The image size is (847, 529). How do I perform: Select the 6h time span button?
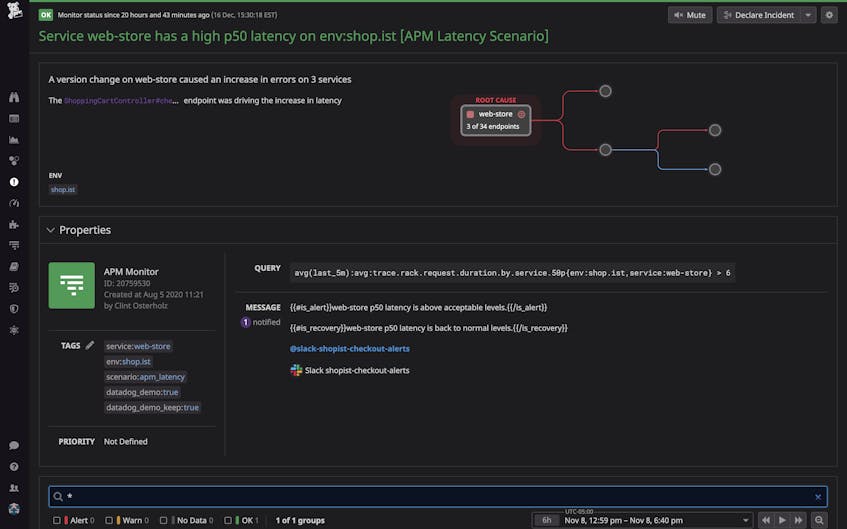[547, 520]
